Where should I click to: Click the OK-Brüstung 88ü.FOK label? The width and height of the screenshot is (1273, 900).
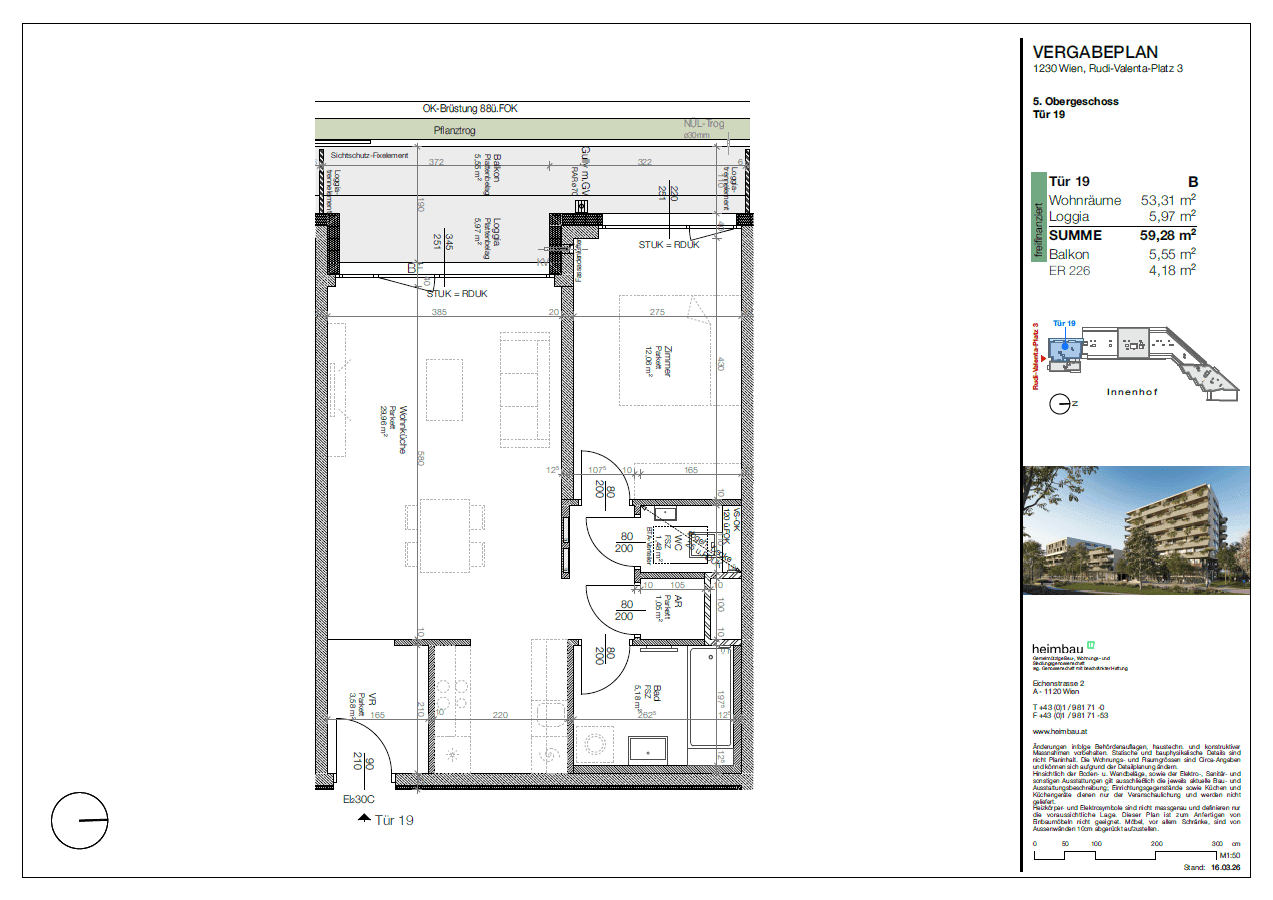point(472,108)
